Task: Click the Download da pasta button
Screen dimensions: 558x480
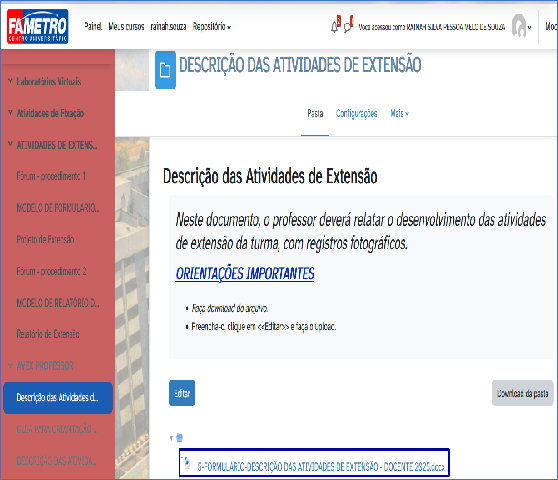Action: tap(522, 393)
